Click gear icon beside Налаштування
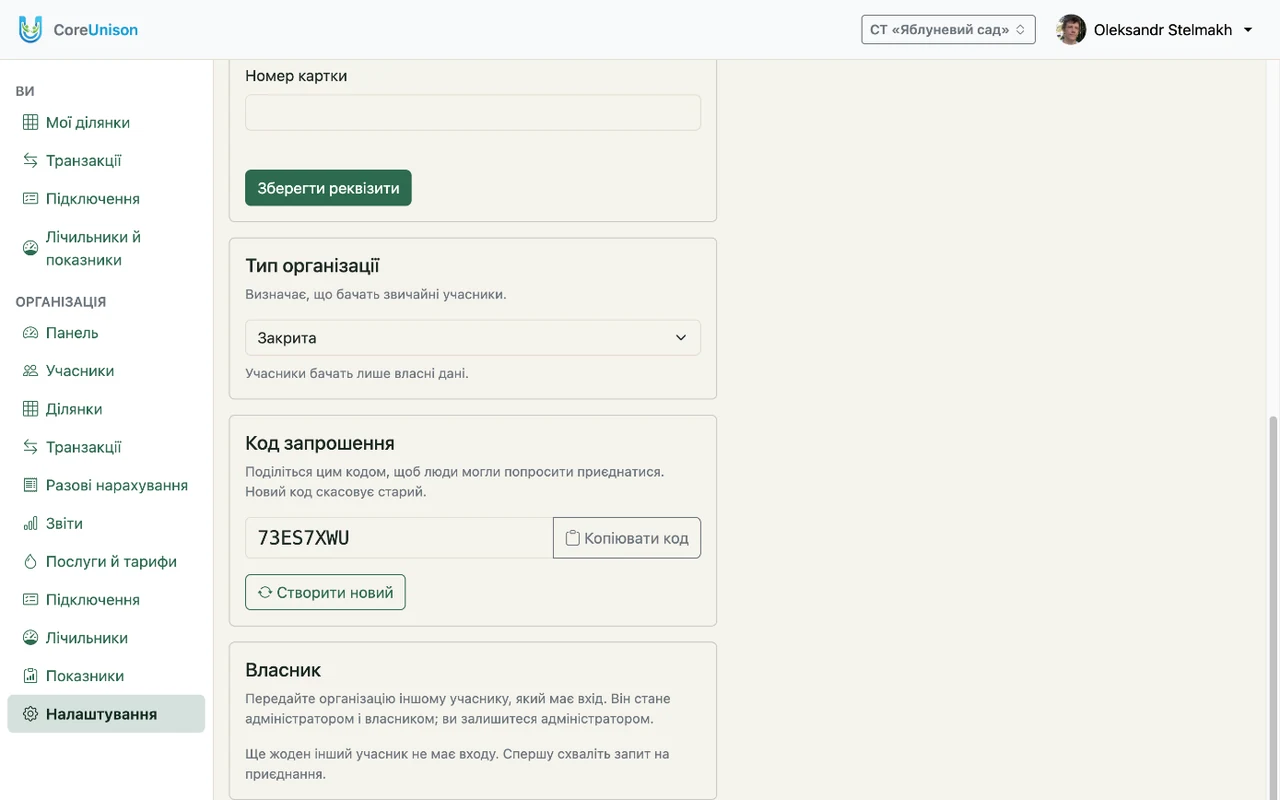 pos(31,714)
